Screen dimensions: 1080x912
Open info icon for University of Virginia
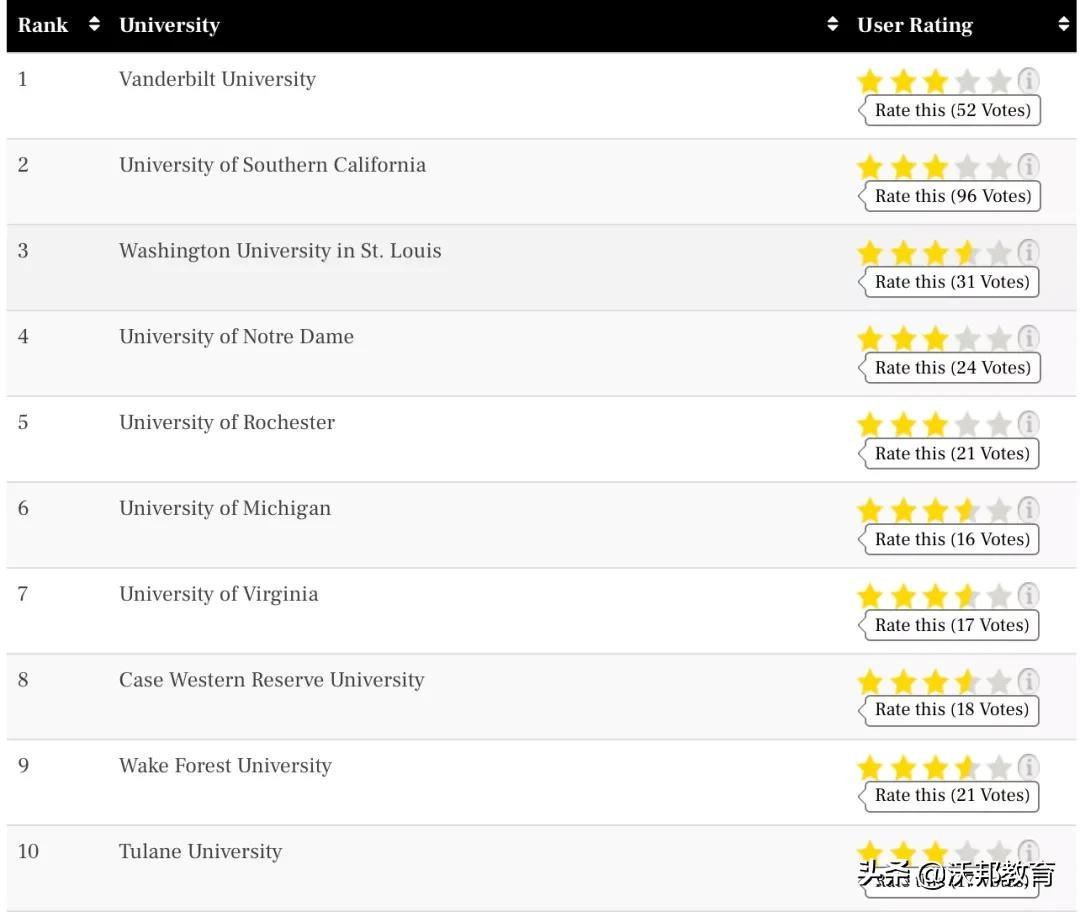(x=1028, y=596)
